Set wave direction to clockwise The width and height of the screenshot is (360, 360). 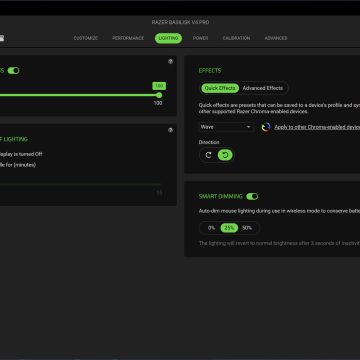(209, 155)
